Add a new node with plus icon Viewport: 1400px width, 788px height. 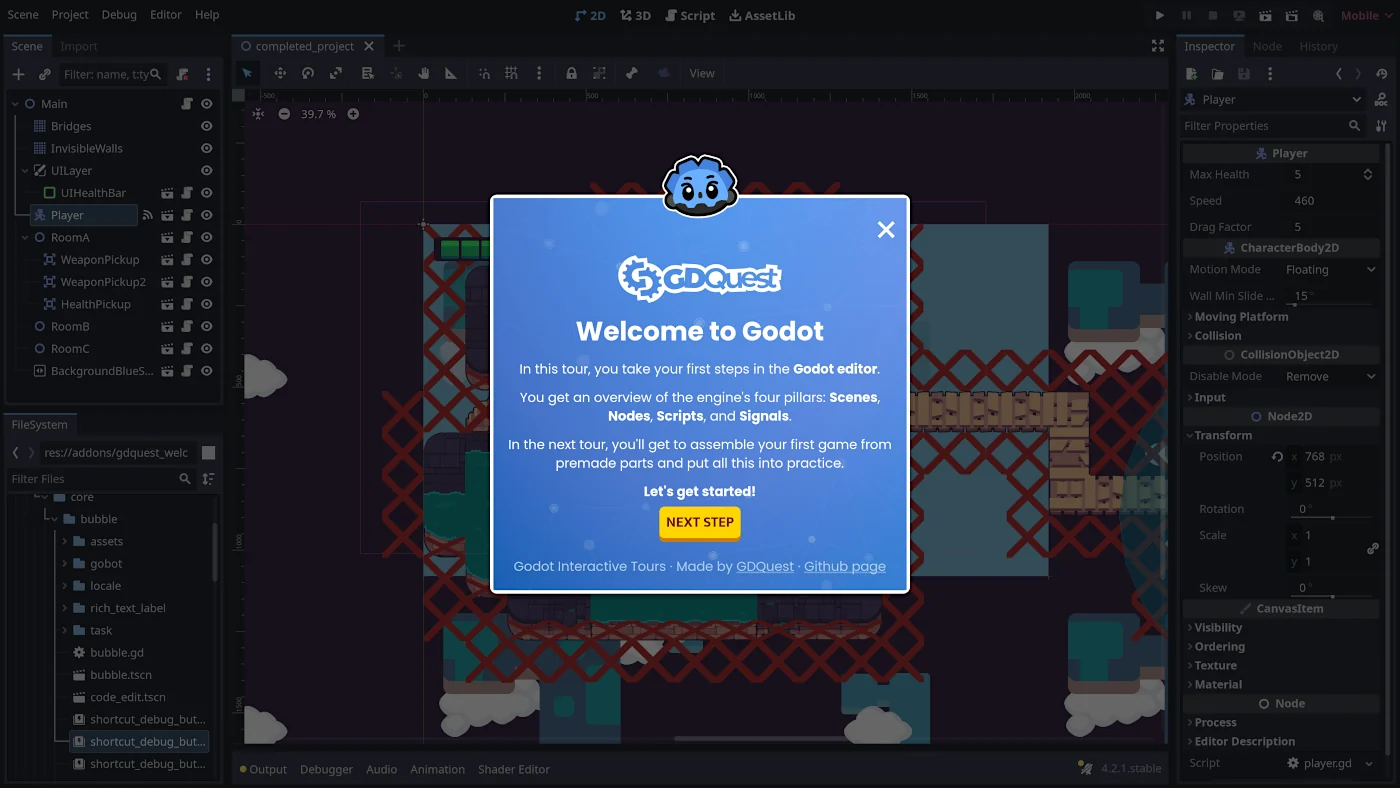coord(18,74)
